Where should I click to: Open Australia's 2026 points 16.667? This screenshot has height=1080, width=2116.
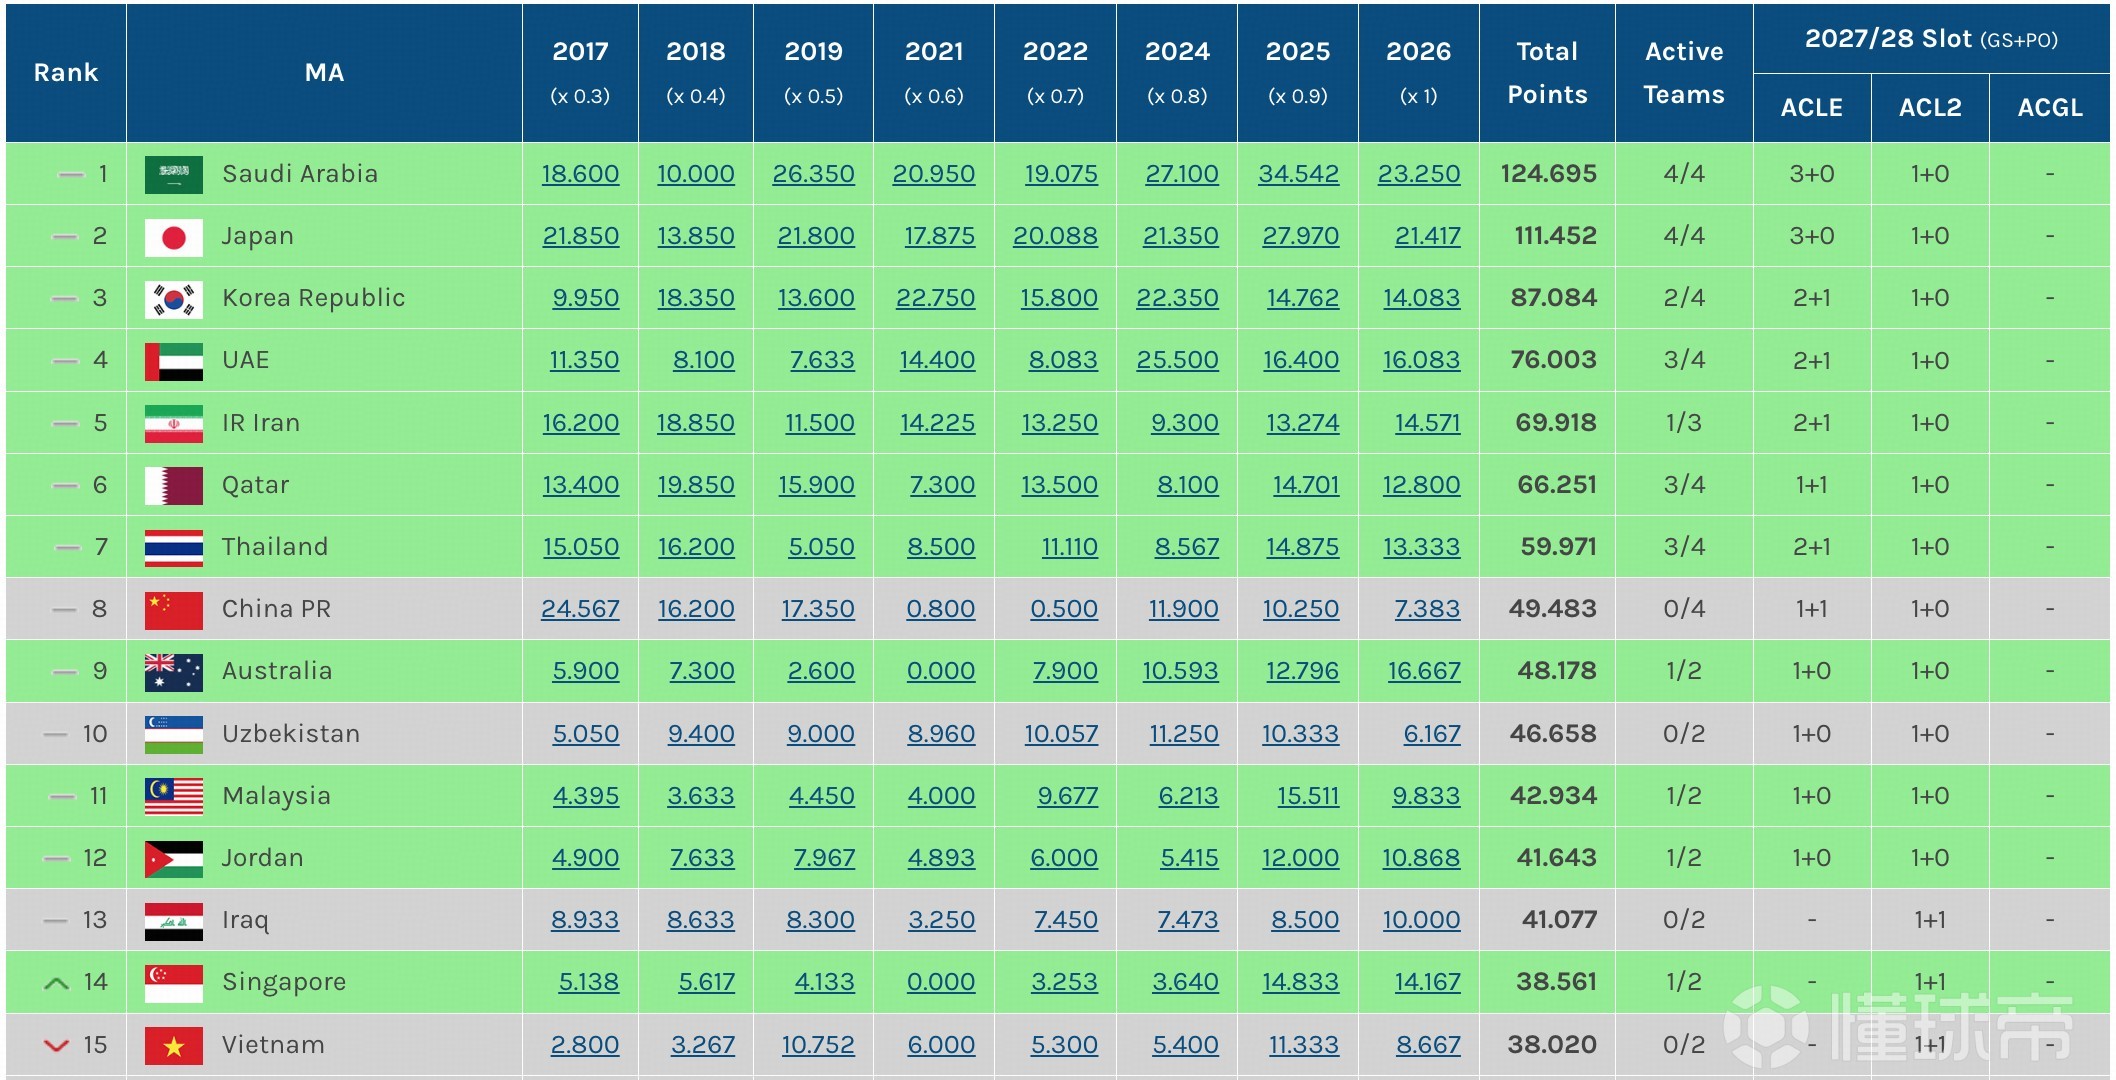pos(1423,671)
